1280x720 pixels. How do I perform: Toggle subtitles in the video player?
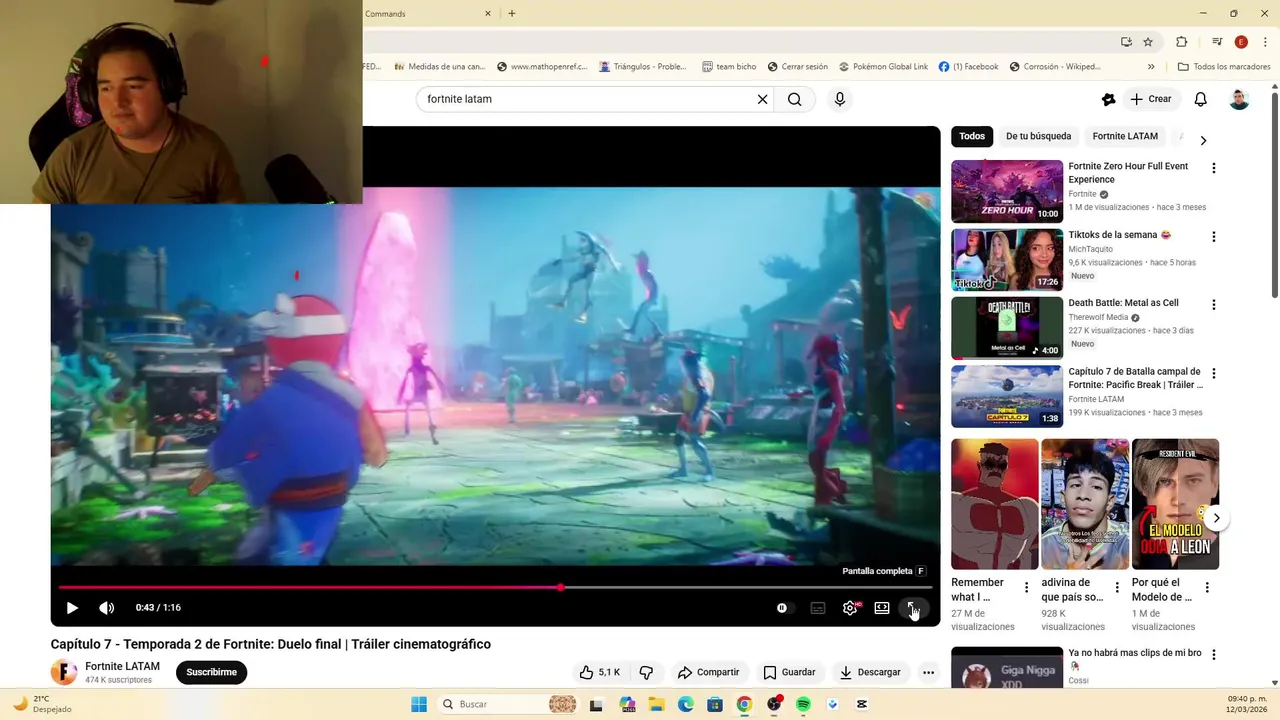tap(818, 608)
